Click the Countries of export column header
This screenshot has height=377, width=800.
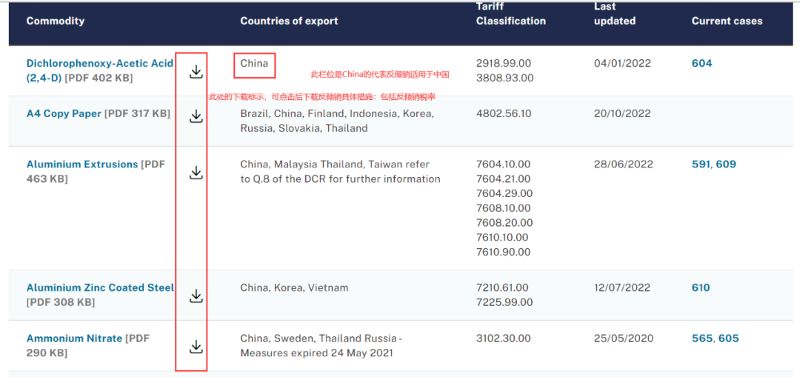tap(289, 21)
